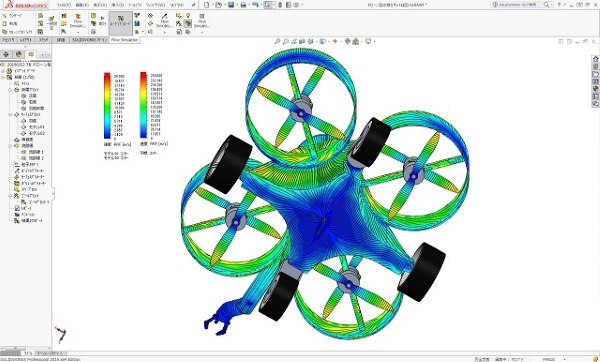600x362 pixels.
Task: Click the Undo arrow icon
Action: coord(255,5)
